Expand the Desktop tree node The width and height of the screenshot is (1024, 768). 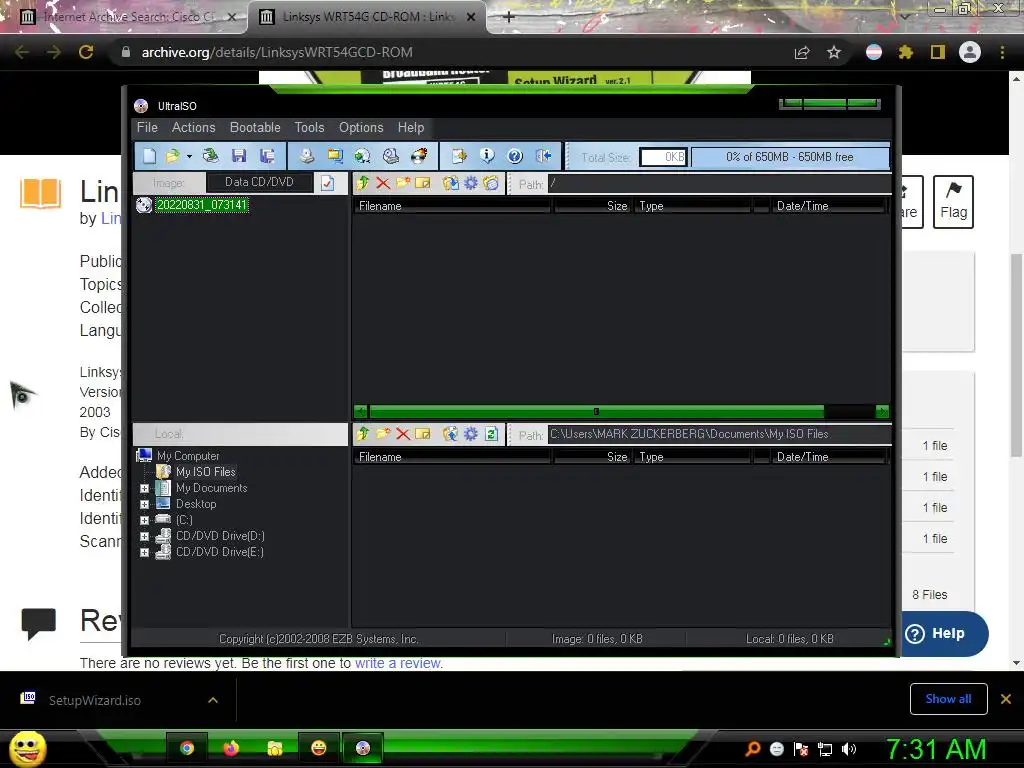point(144,505)
